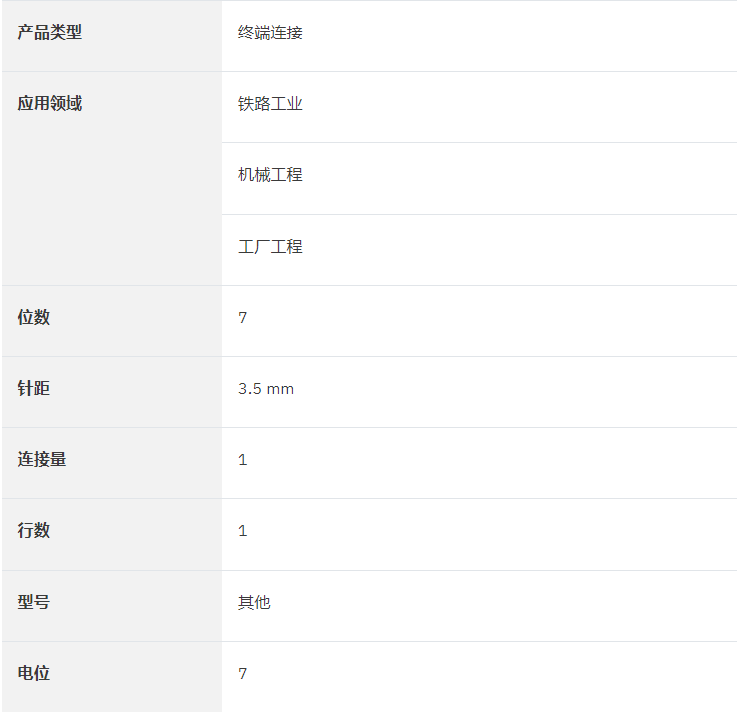742x712 pixels.
Task: Click the 针距 row label
Action: point(34,388)
